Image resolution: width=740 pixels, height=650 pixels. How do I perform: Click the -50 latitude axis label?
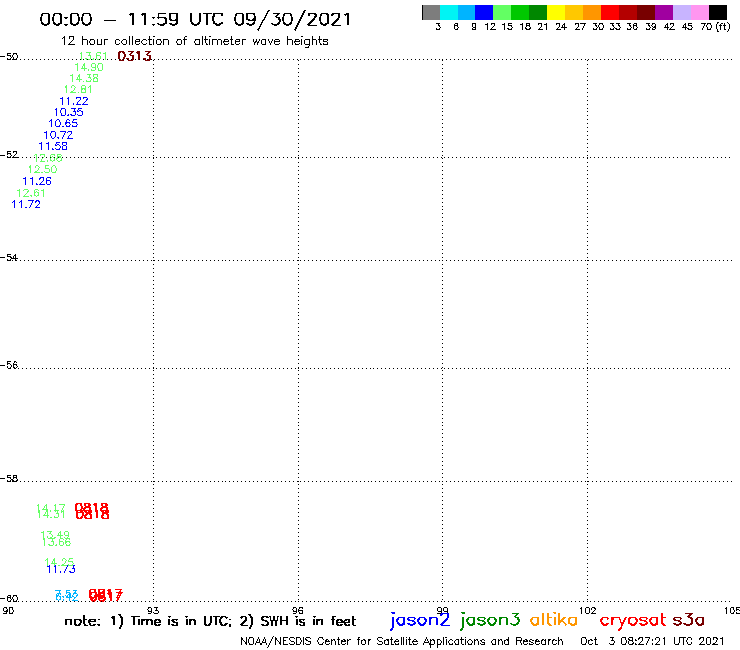click(x=9, y=57)
